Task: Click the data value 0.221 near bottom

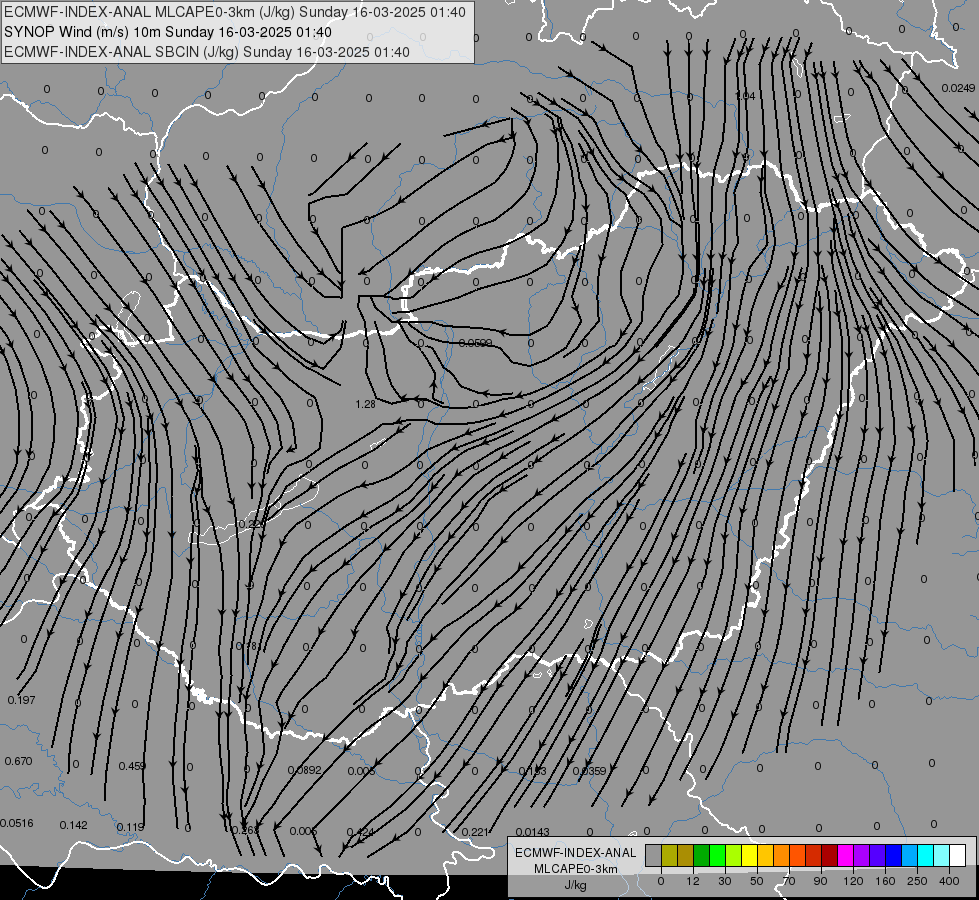Action: click(x=475, y=832)
